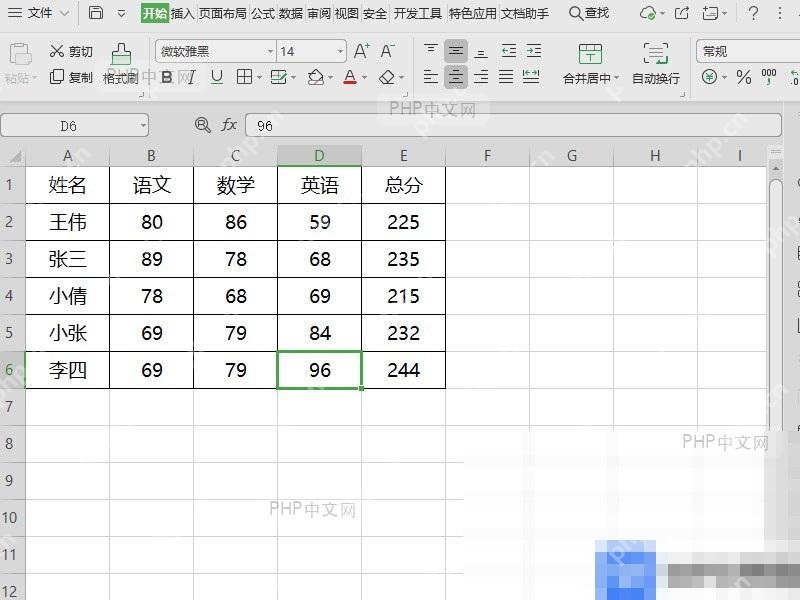This screenshot has width=800, height=600.
Task: Toggle italic formatting
Action: tap(191, 77)
